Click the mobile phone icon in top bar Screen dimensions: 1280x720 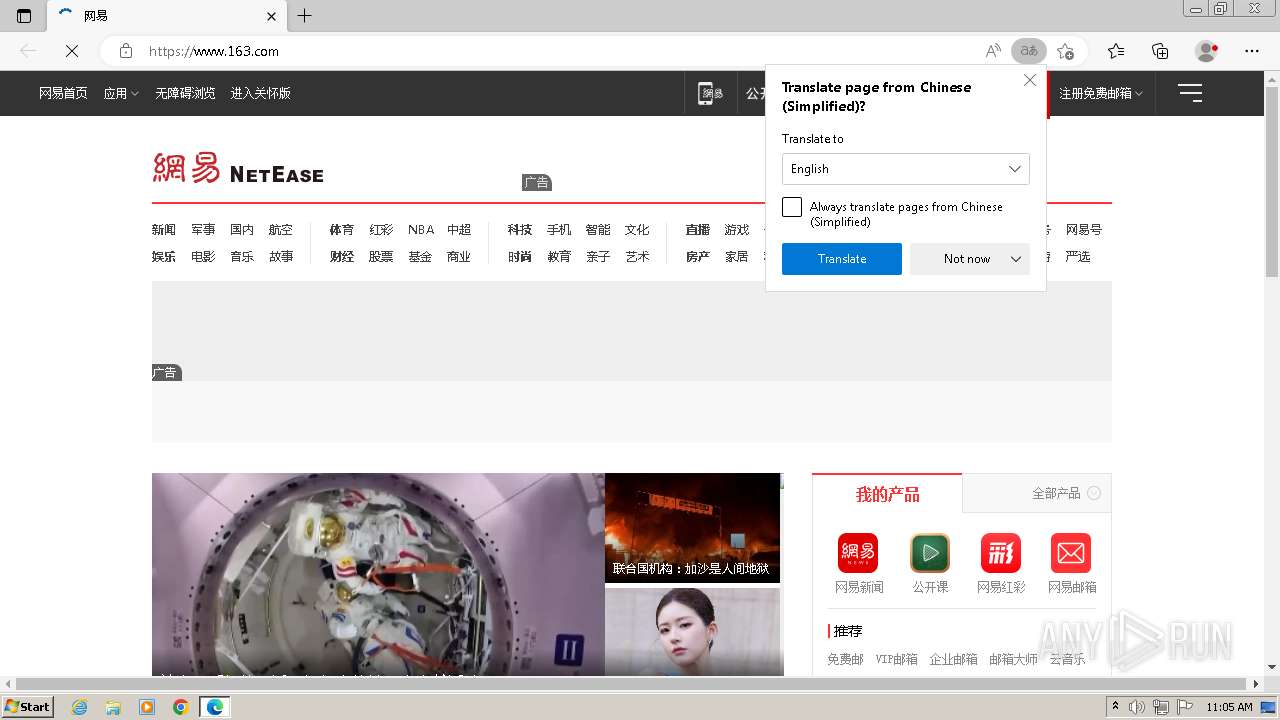coord(710,93)
